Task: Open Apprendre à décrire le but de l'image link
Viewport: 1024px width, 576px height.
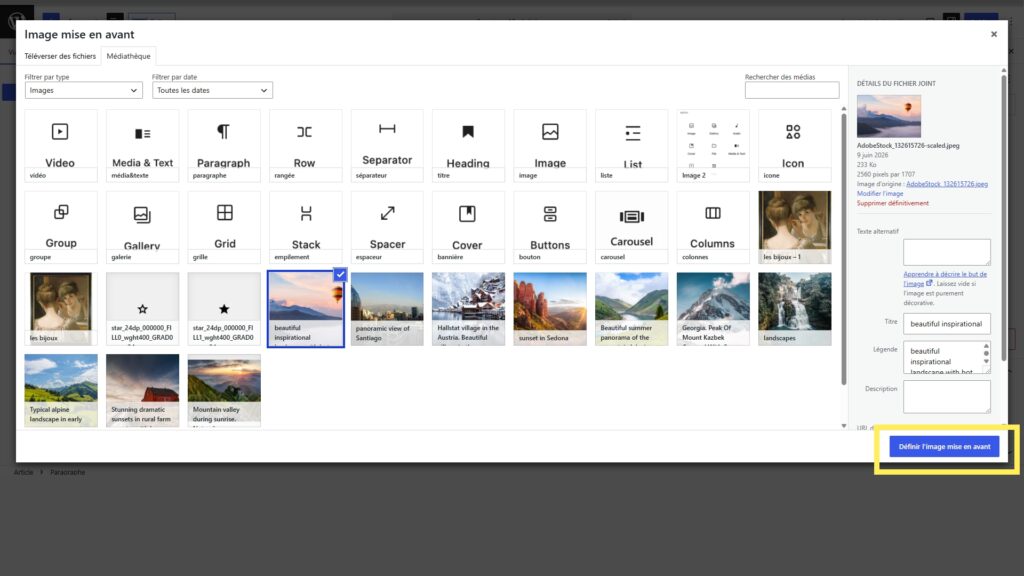Action: click(944, 278)
